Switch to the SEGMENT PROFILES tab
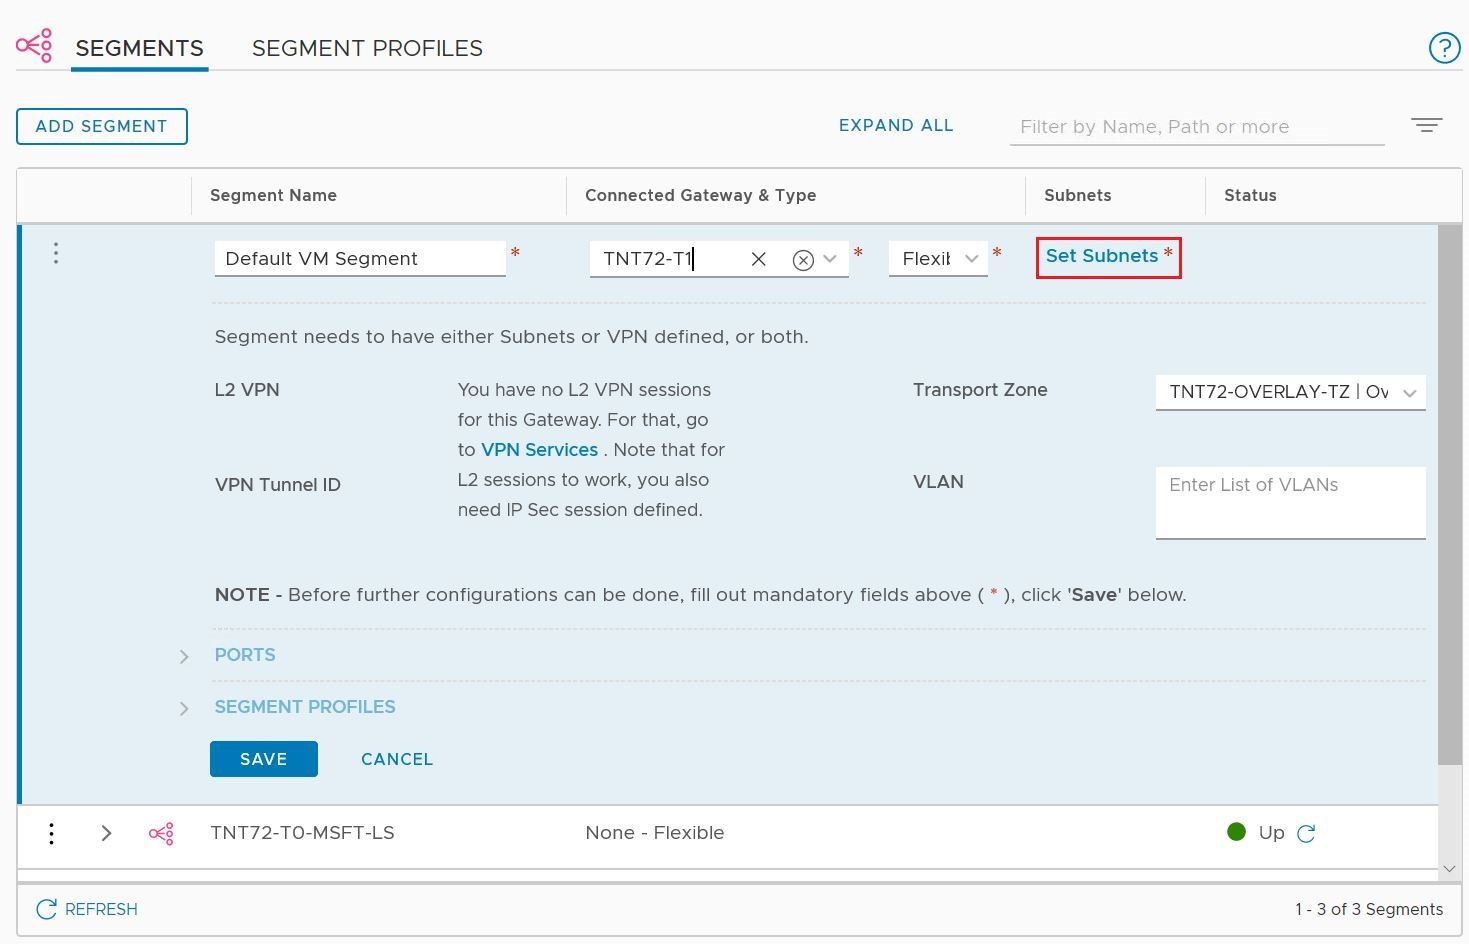 tap(367, 47)
